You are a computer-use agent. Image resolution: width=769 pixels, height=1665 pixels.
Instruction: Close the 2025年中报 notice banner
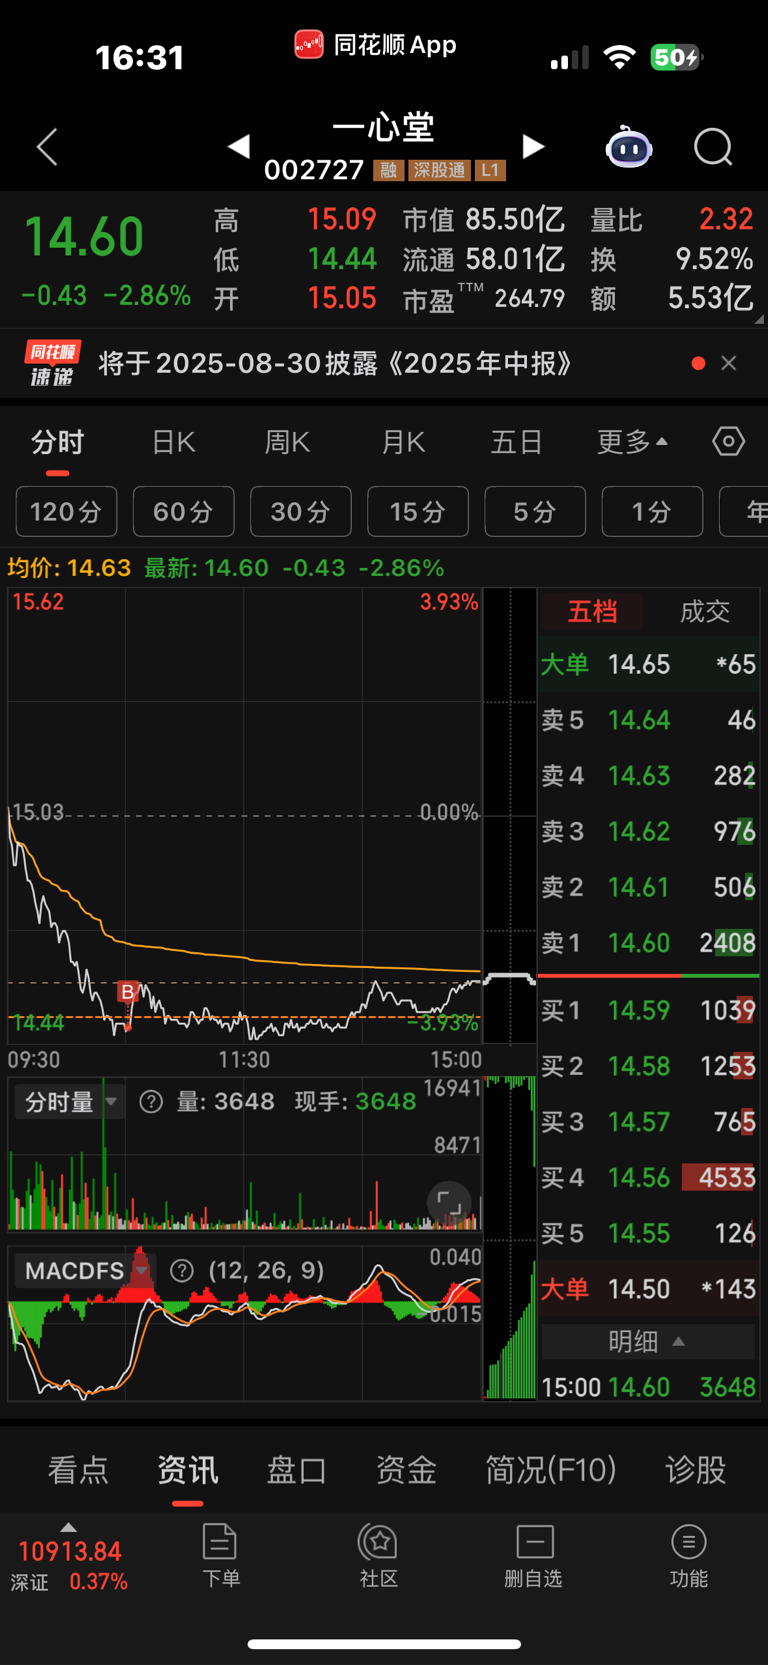point(729,363)
